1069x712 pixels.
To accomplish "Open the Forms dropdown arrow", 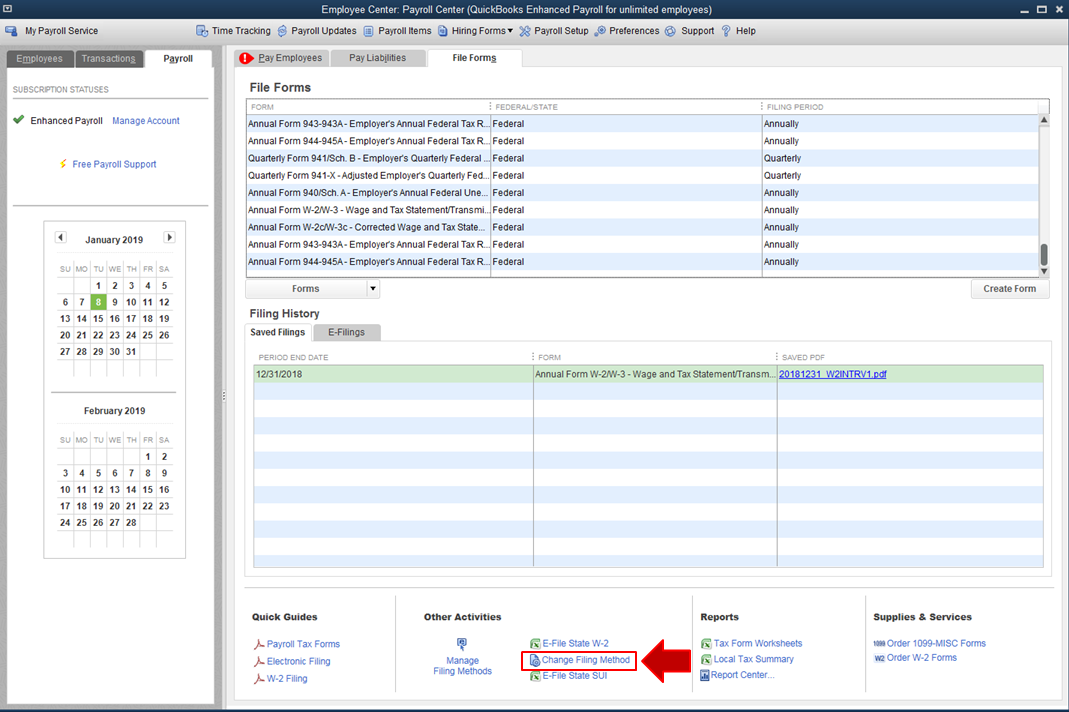I will coord(373,289).
